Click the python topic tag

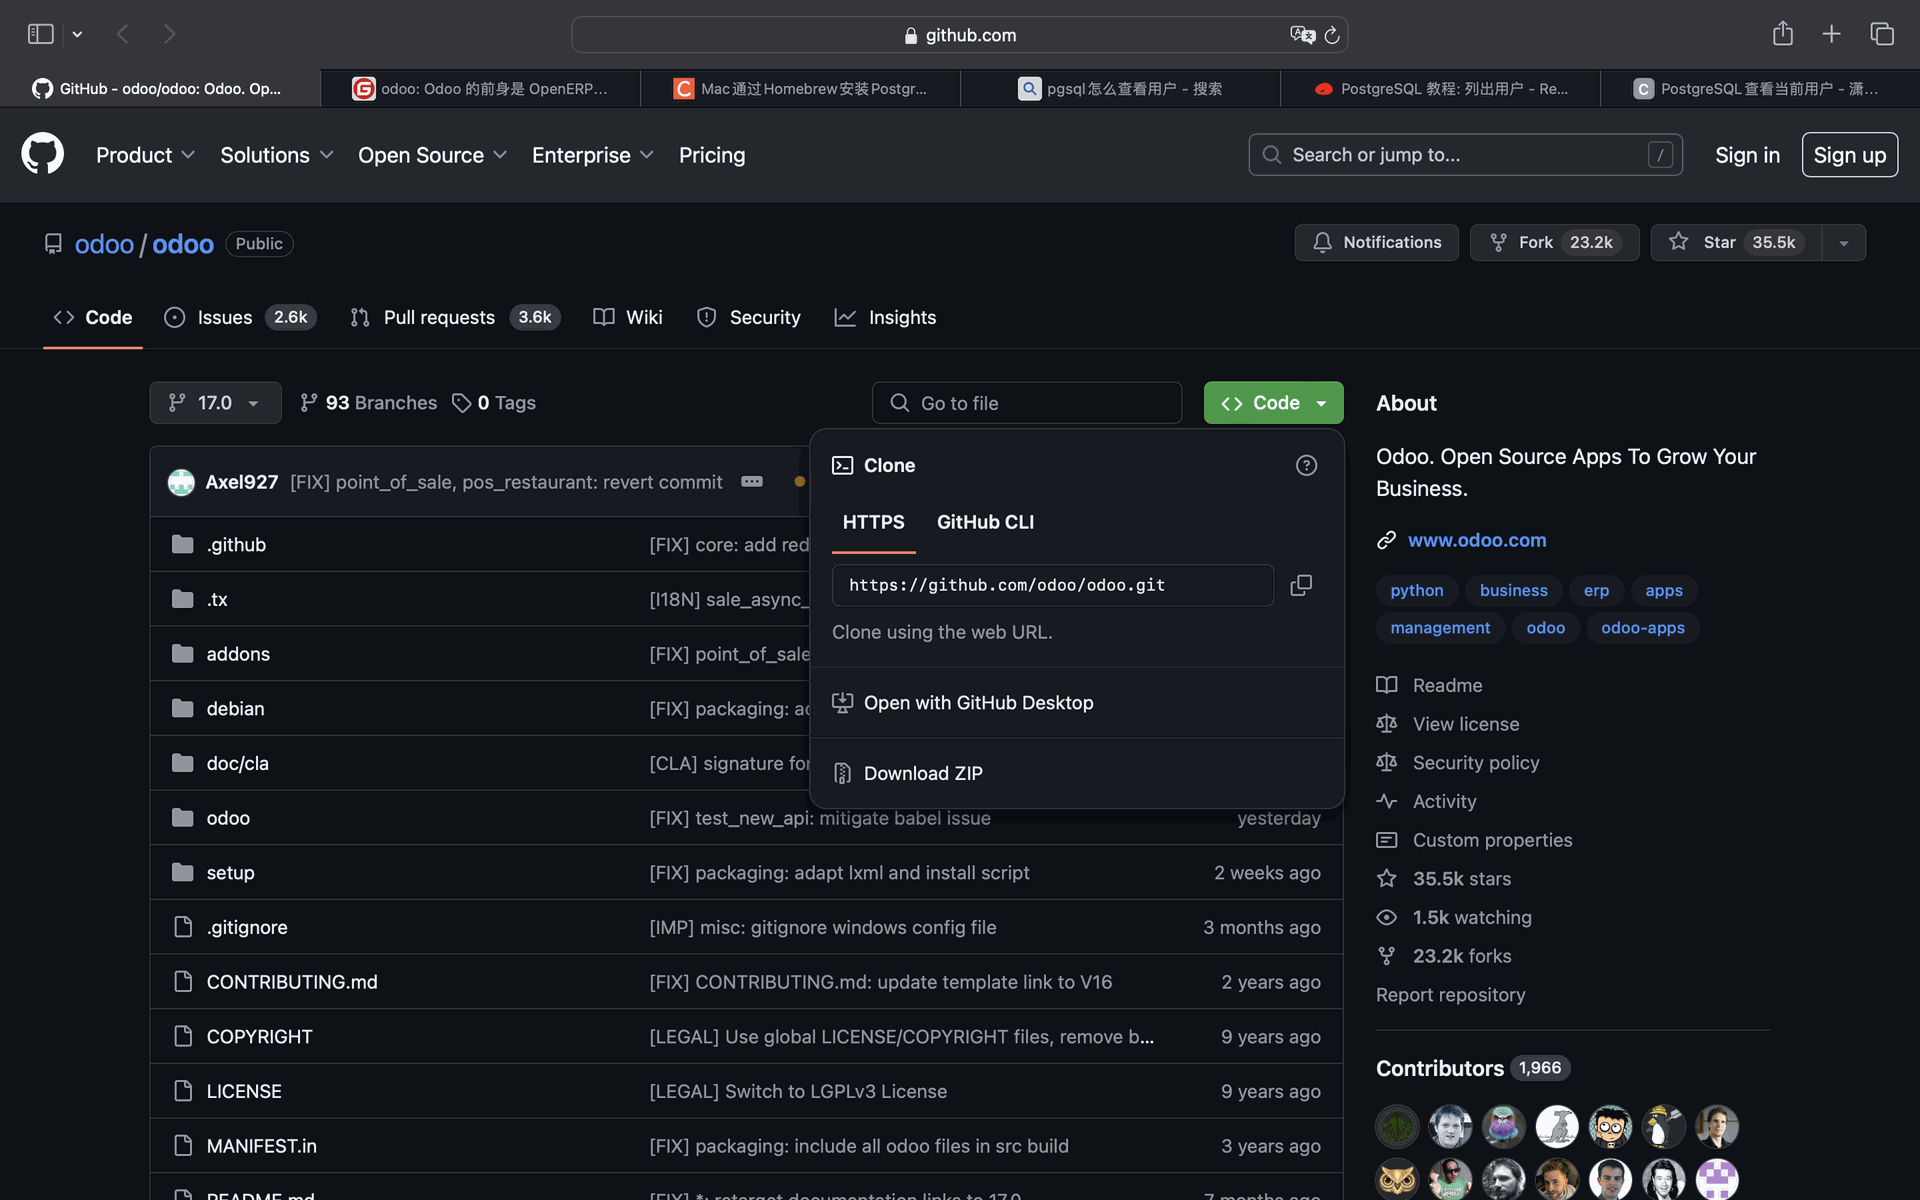coord(1416,590)
